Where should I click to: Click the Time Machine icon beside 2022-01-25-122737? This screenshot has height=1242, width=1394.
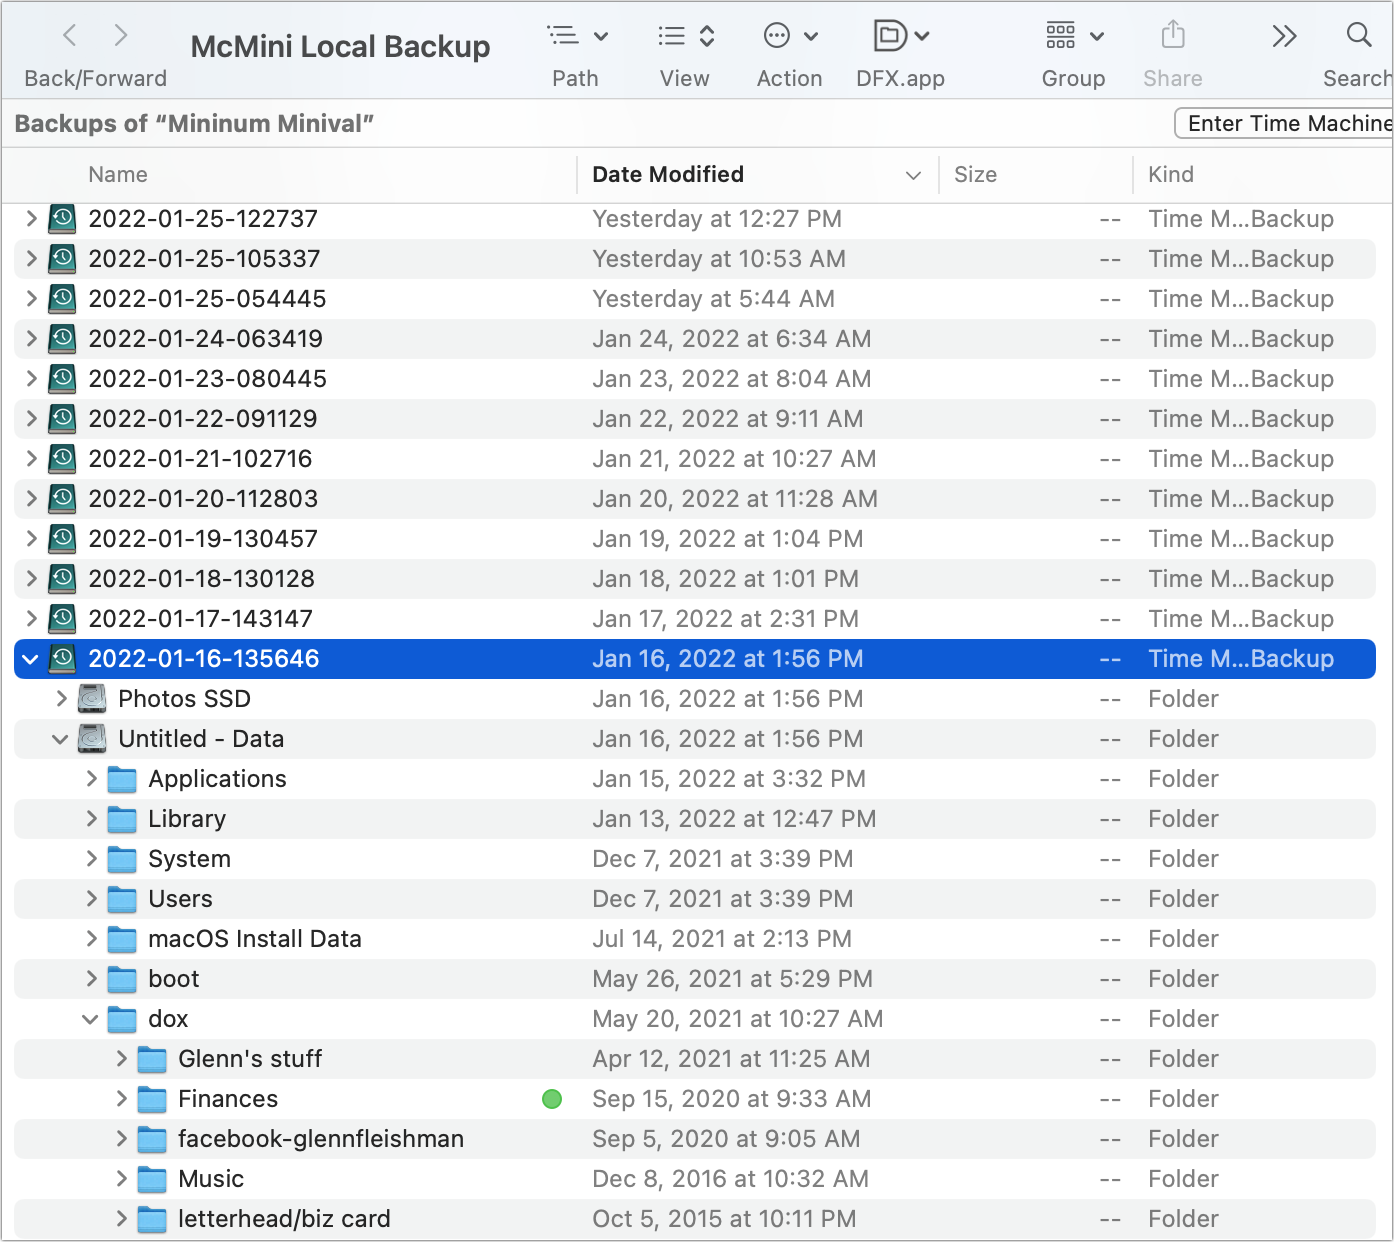[61, 218]
